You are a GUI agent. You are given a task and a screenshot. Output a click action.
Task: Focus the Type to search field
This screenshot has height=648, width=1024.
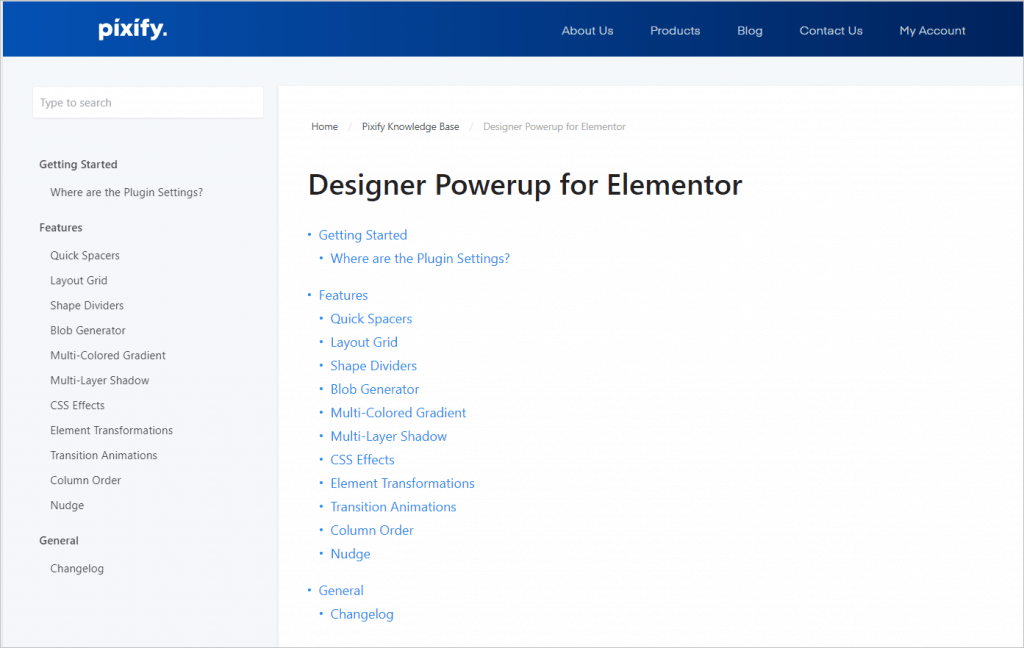pyautogui.click(x=148, y=103)
